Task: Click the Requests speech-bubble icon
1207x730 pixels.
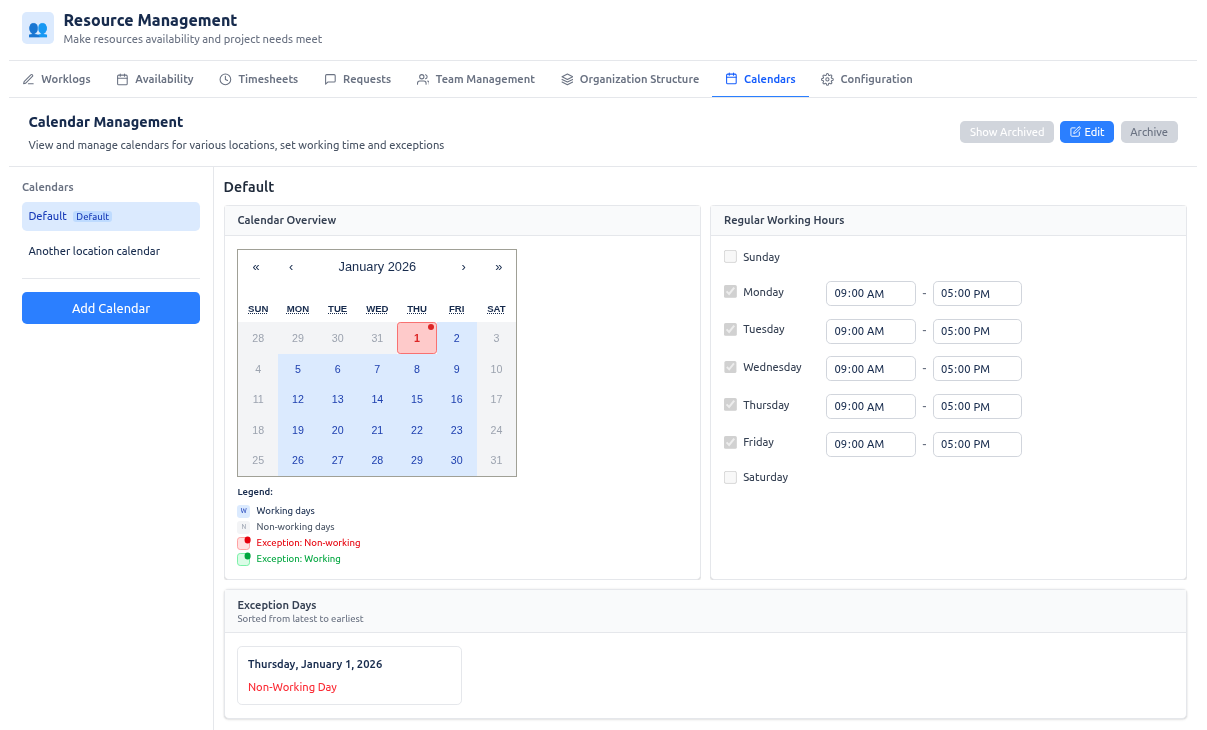Action: click(331, 78)
